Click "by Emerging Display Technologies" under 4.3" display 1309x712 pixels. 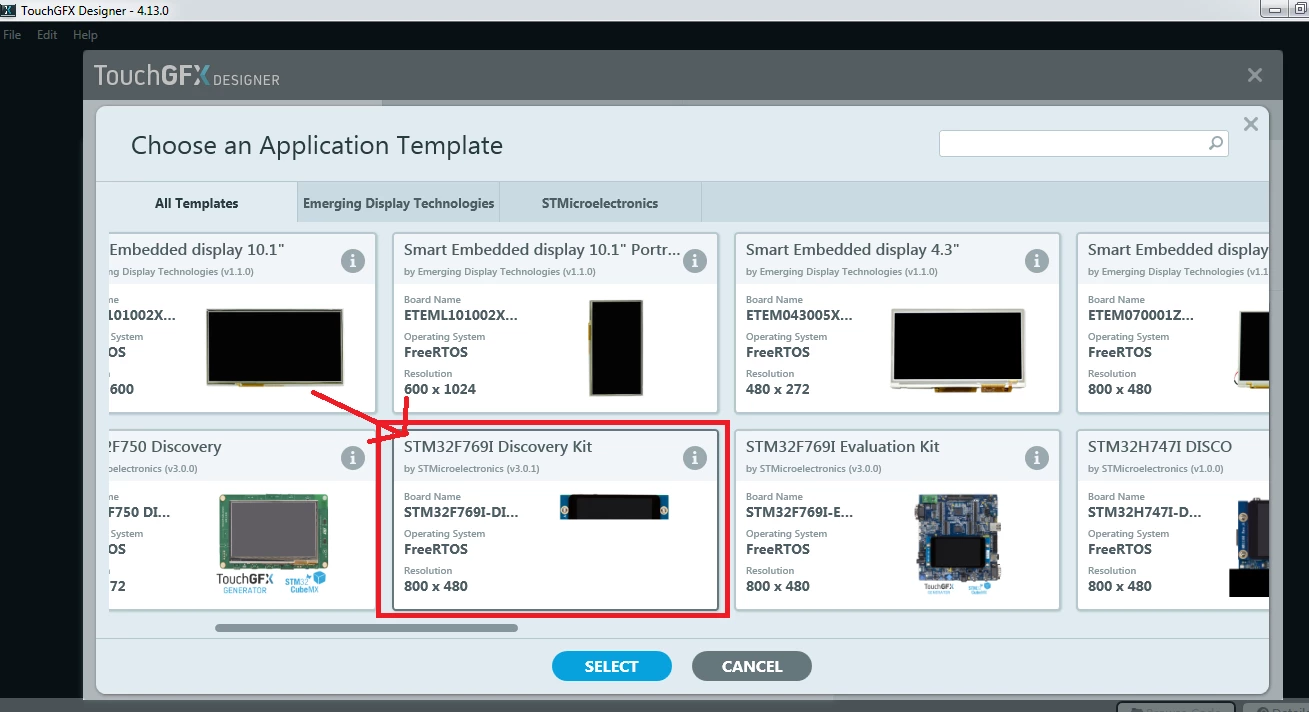pyautogui.click(x=842, y=271)
